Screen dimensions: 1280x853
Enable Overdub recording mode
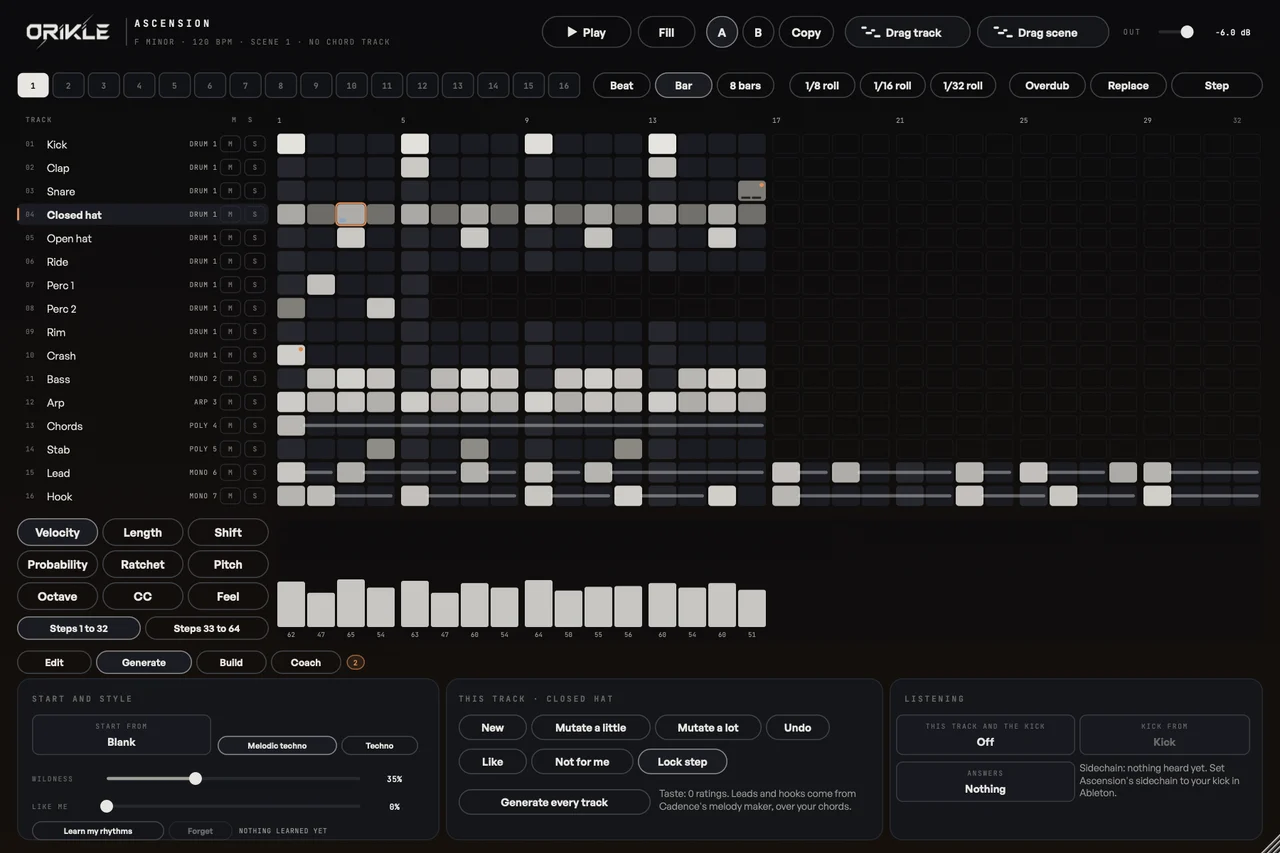1047,85
